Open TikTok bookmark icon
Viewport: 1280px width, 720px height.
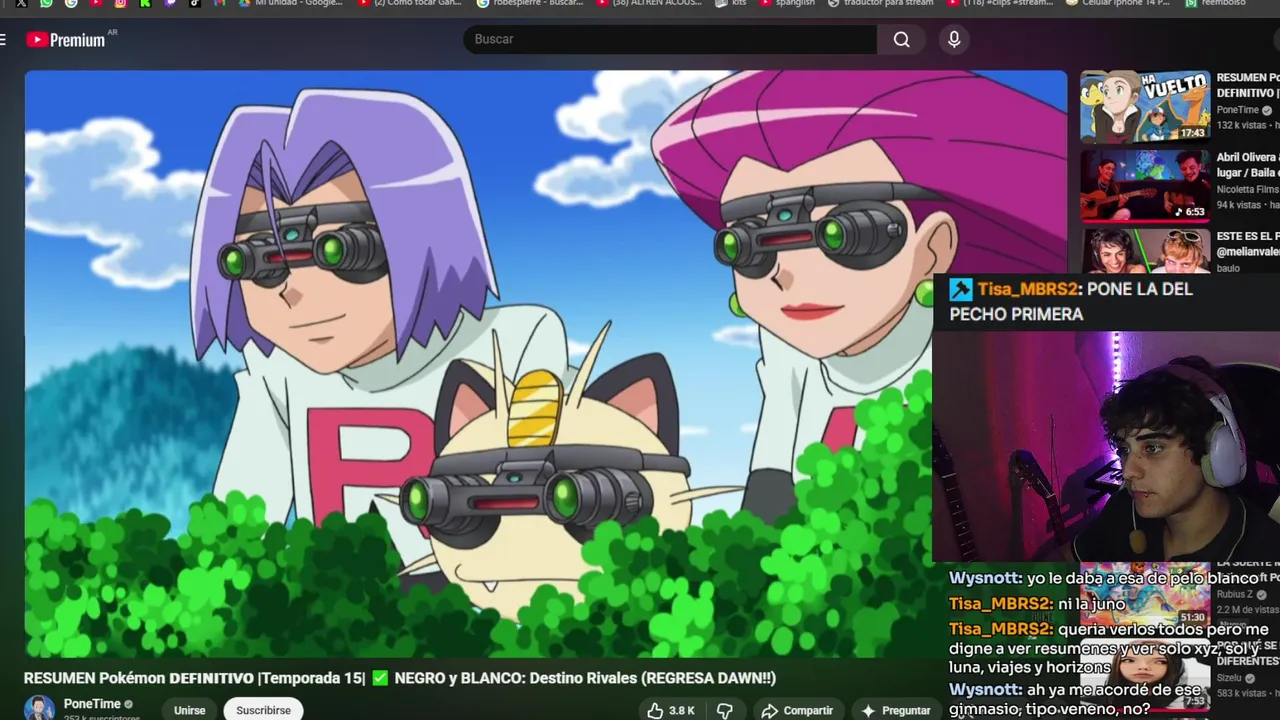(194, 3)
